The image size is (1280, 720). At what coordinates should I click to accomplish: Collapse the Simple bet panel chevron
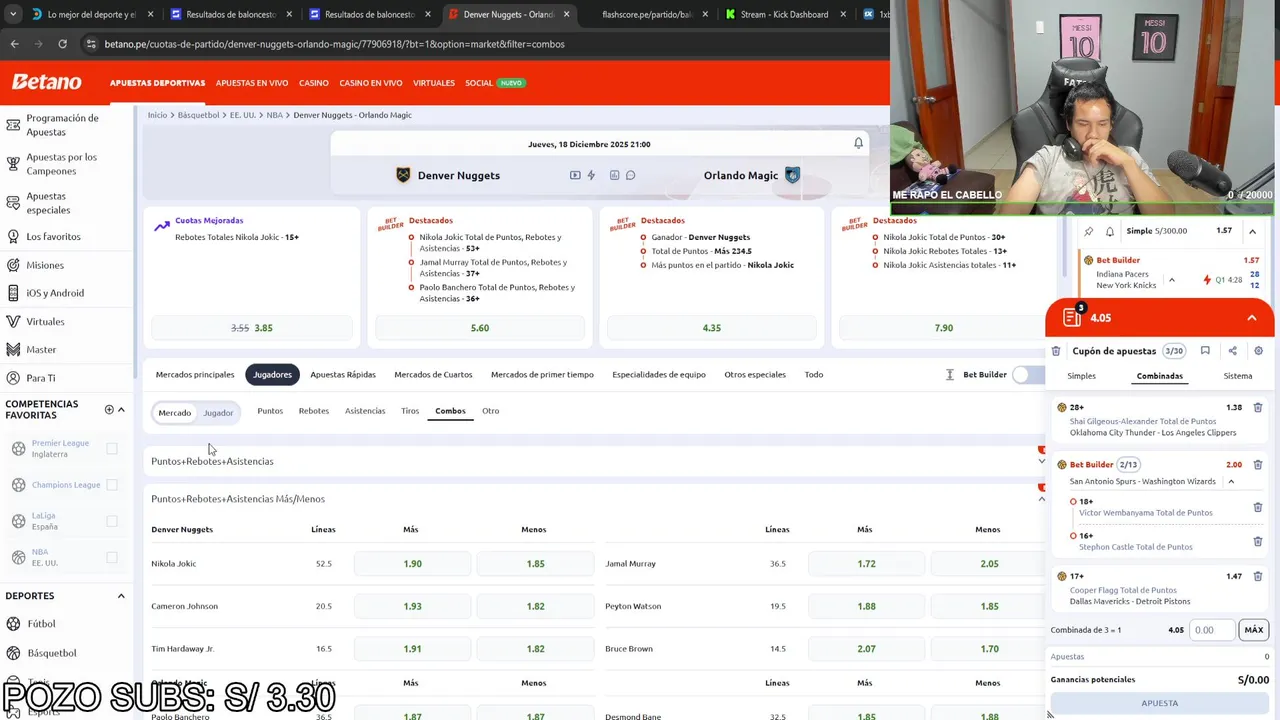click(1252, 231)
